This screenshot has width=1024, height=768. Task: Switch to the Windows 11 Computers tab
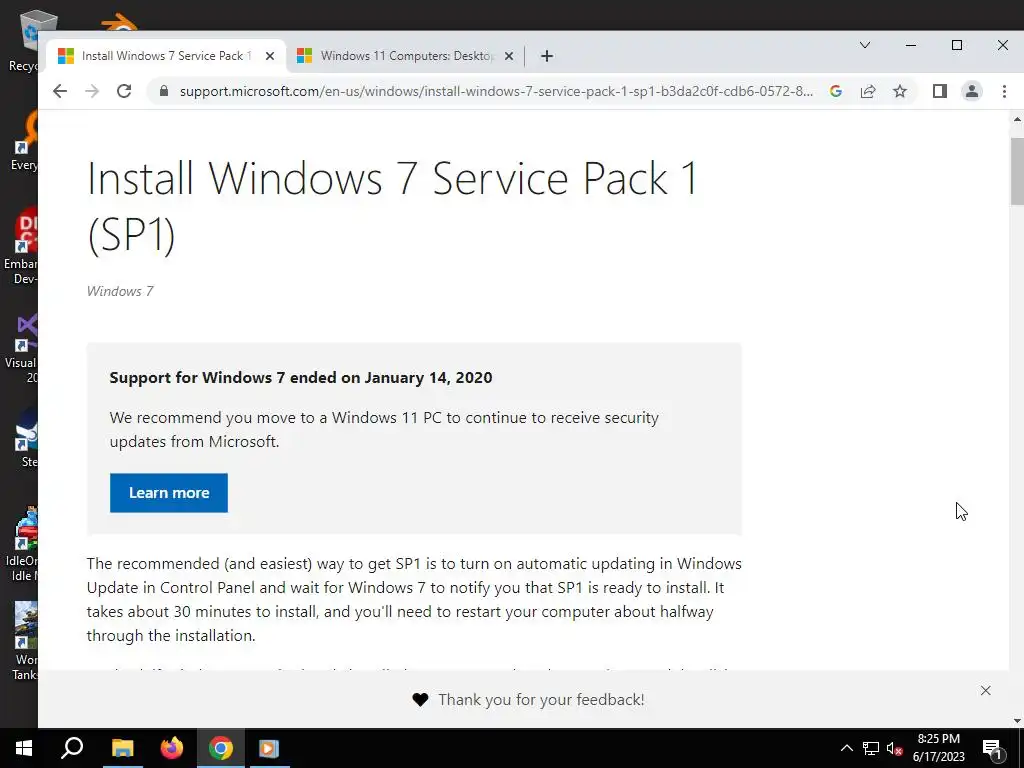coord(405,56)
